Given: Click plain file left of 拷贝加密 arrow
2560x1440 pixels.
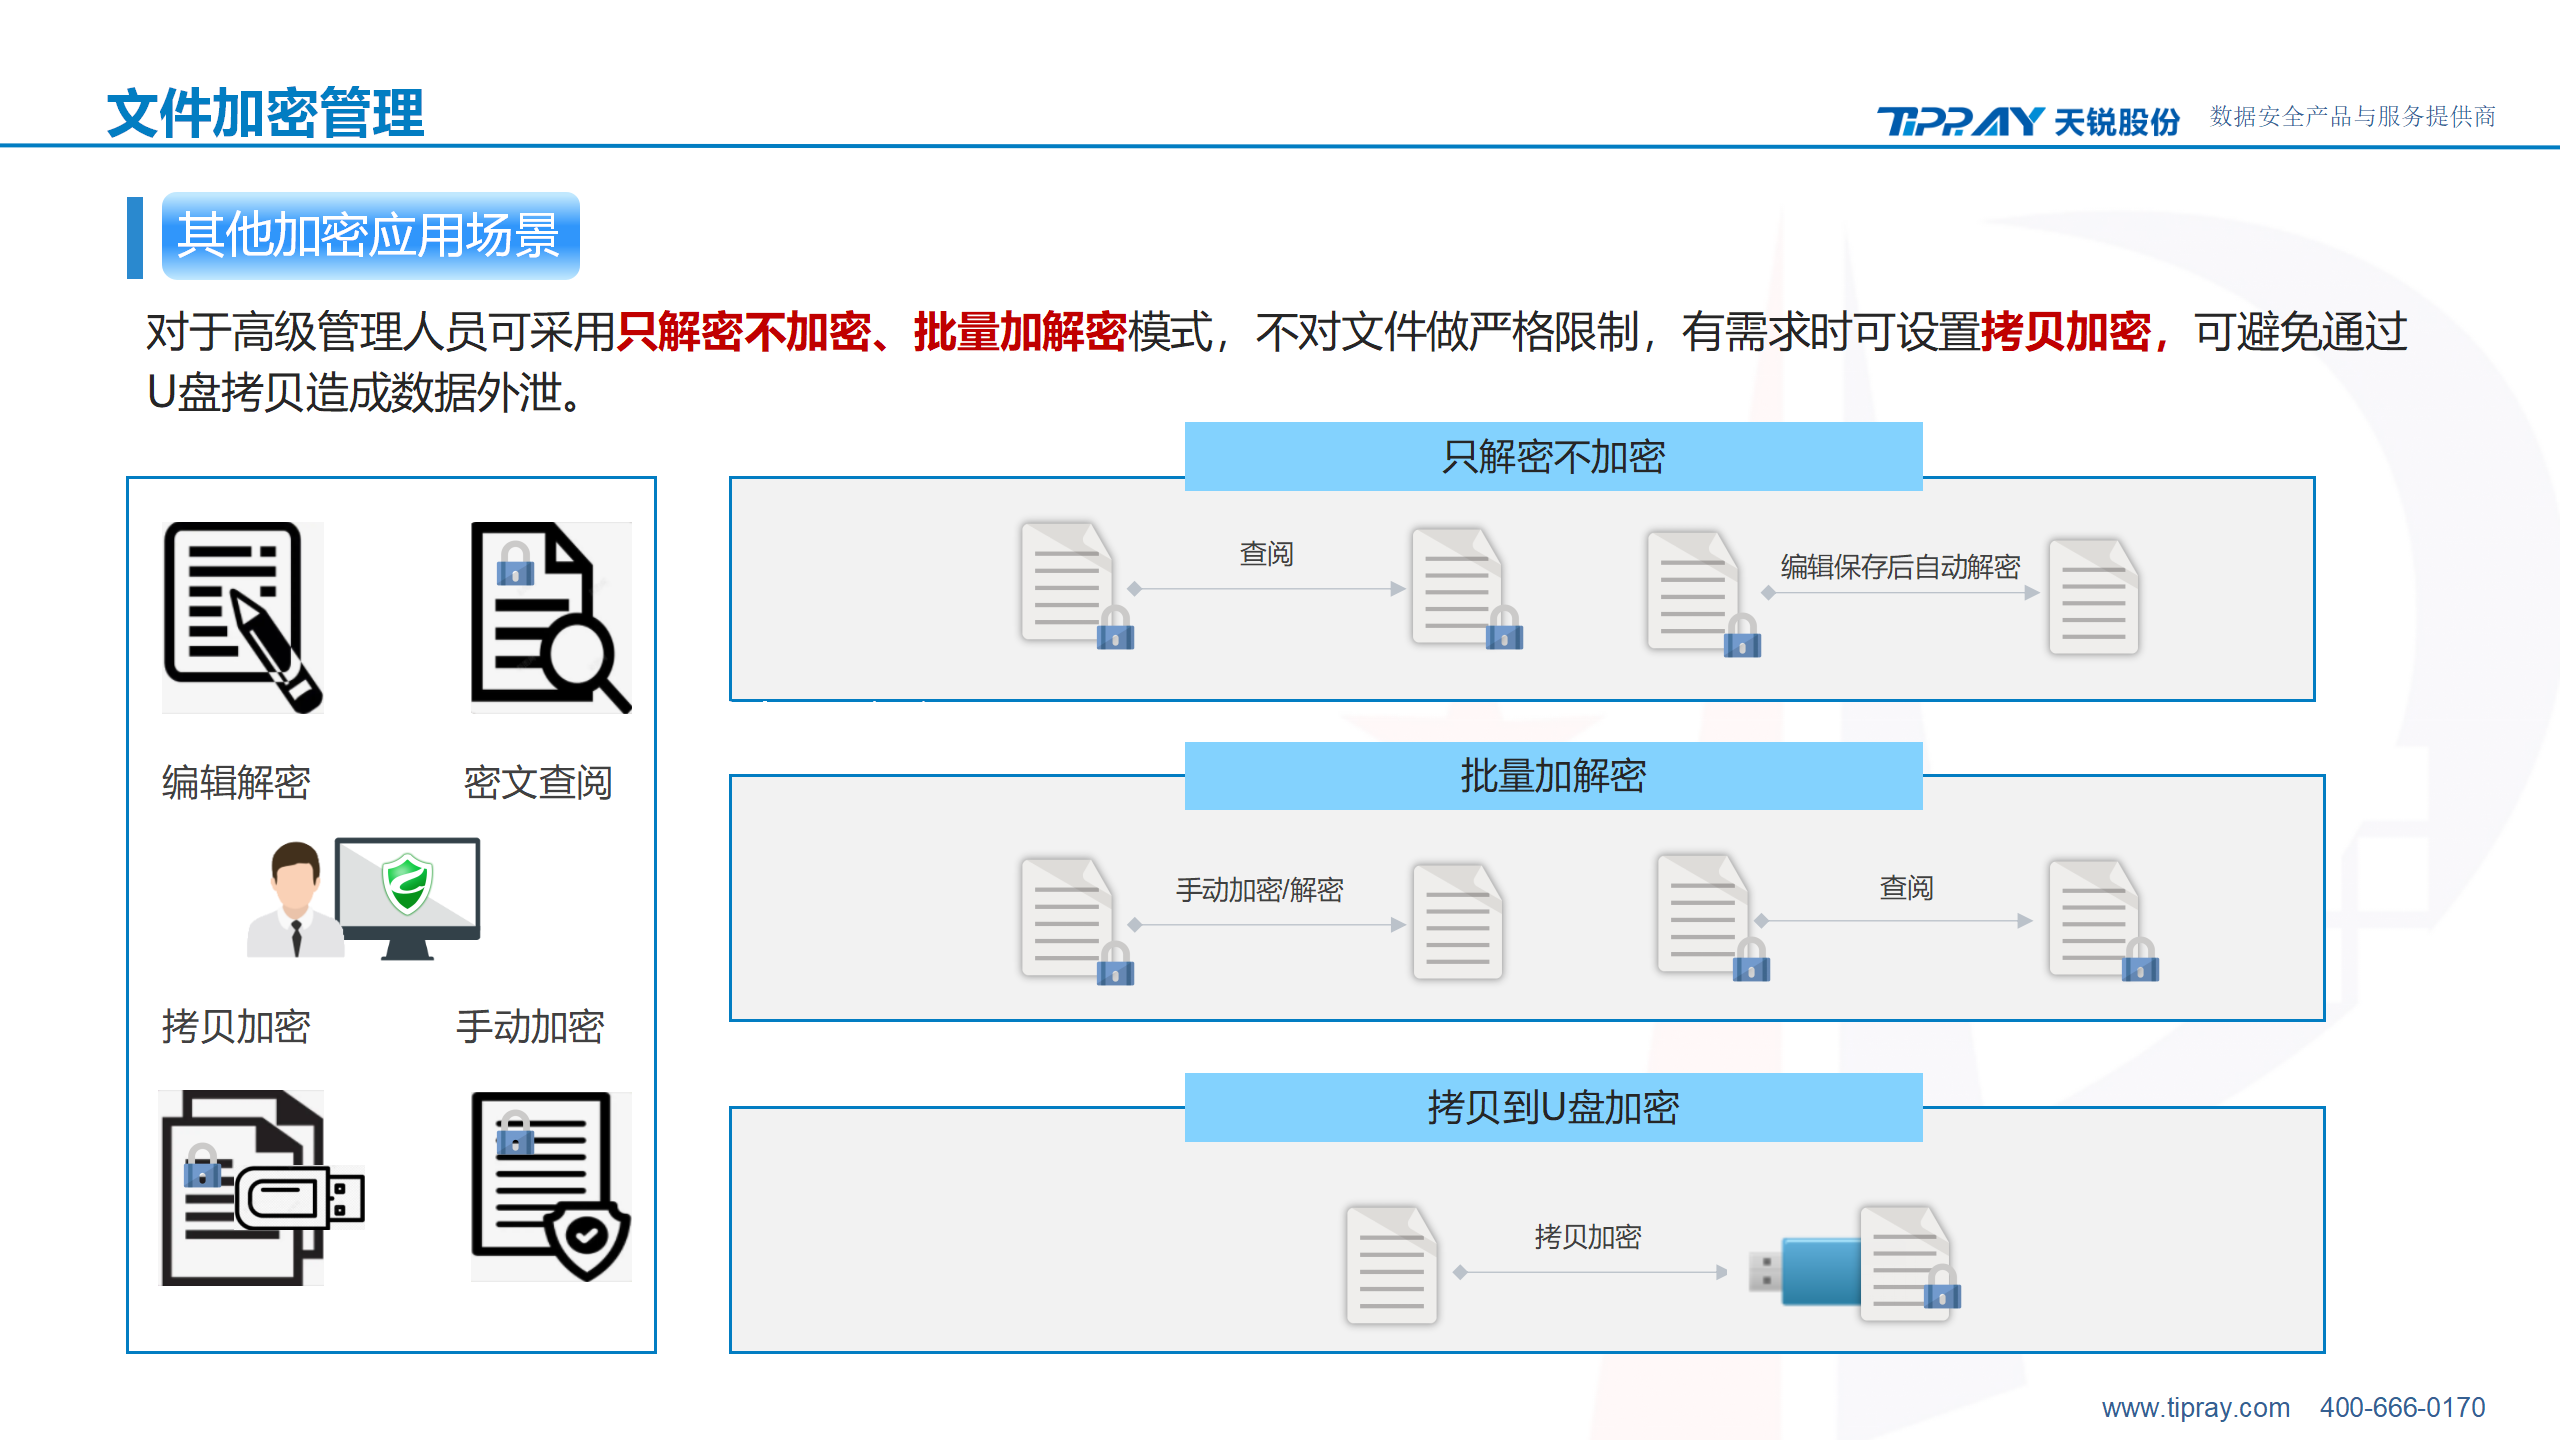Looking at the screenshot, I should pyautogui.click(x=1391, y=1265).
